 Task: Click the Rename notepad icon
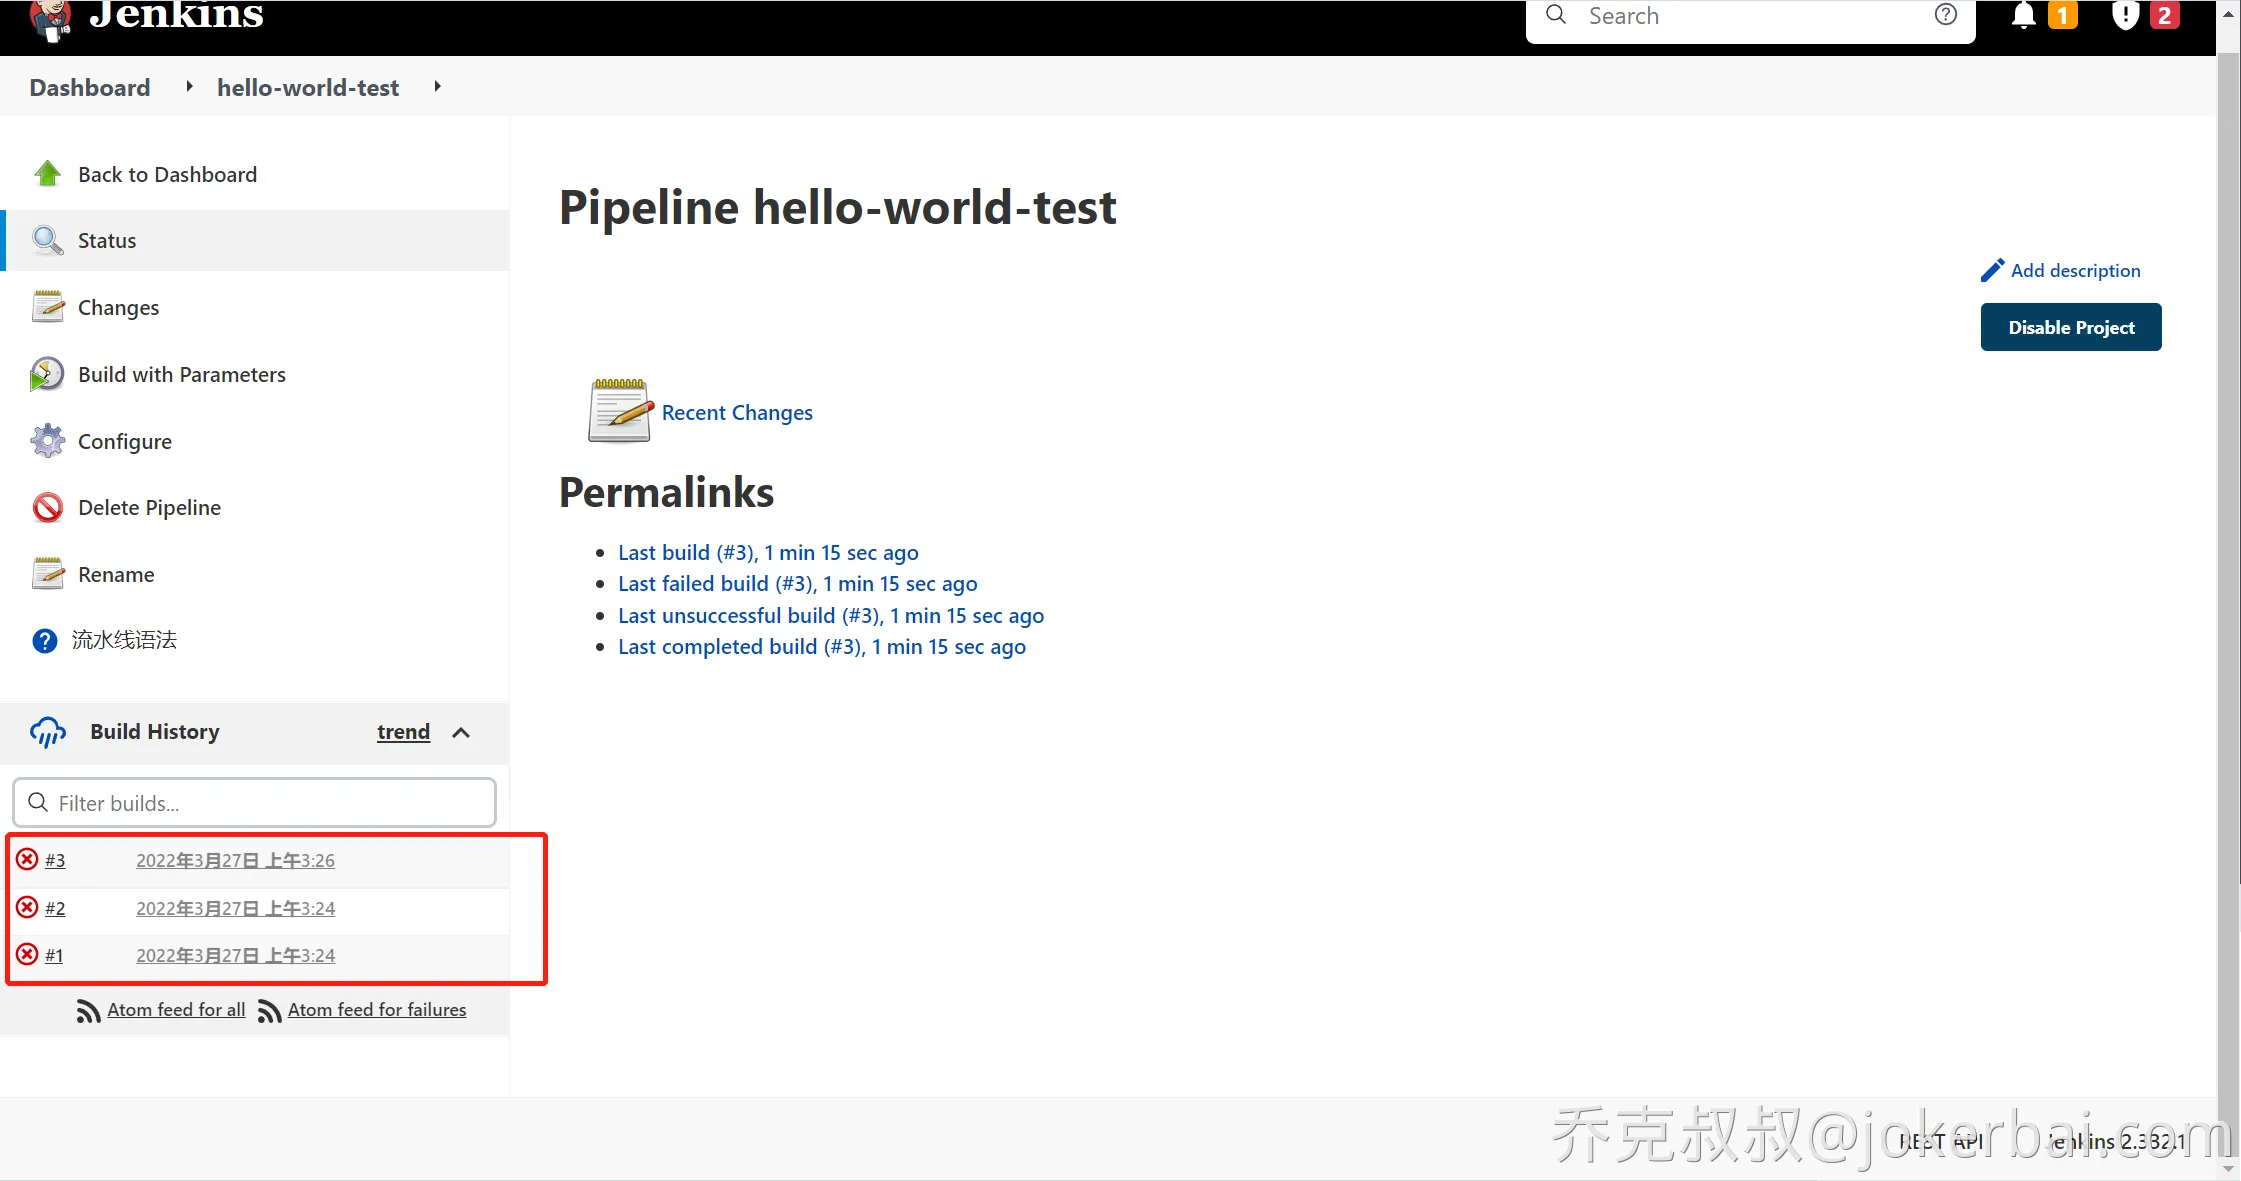pos(47,574)
